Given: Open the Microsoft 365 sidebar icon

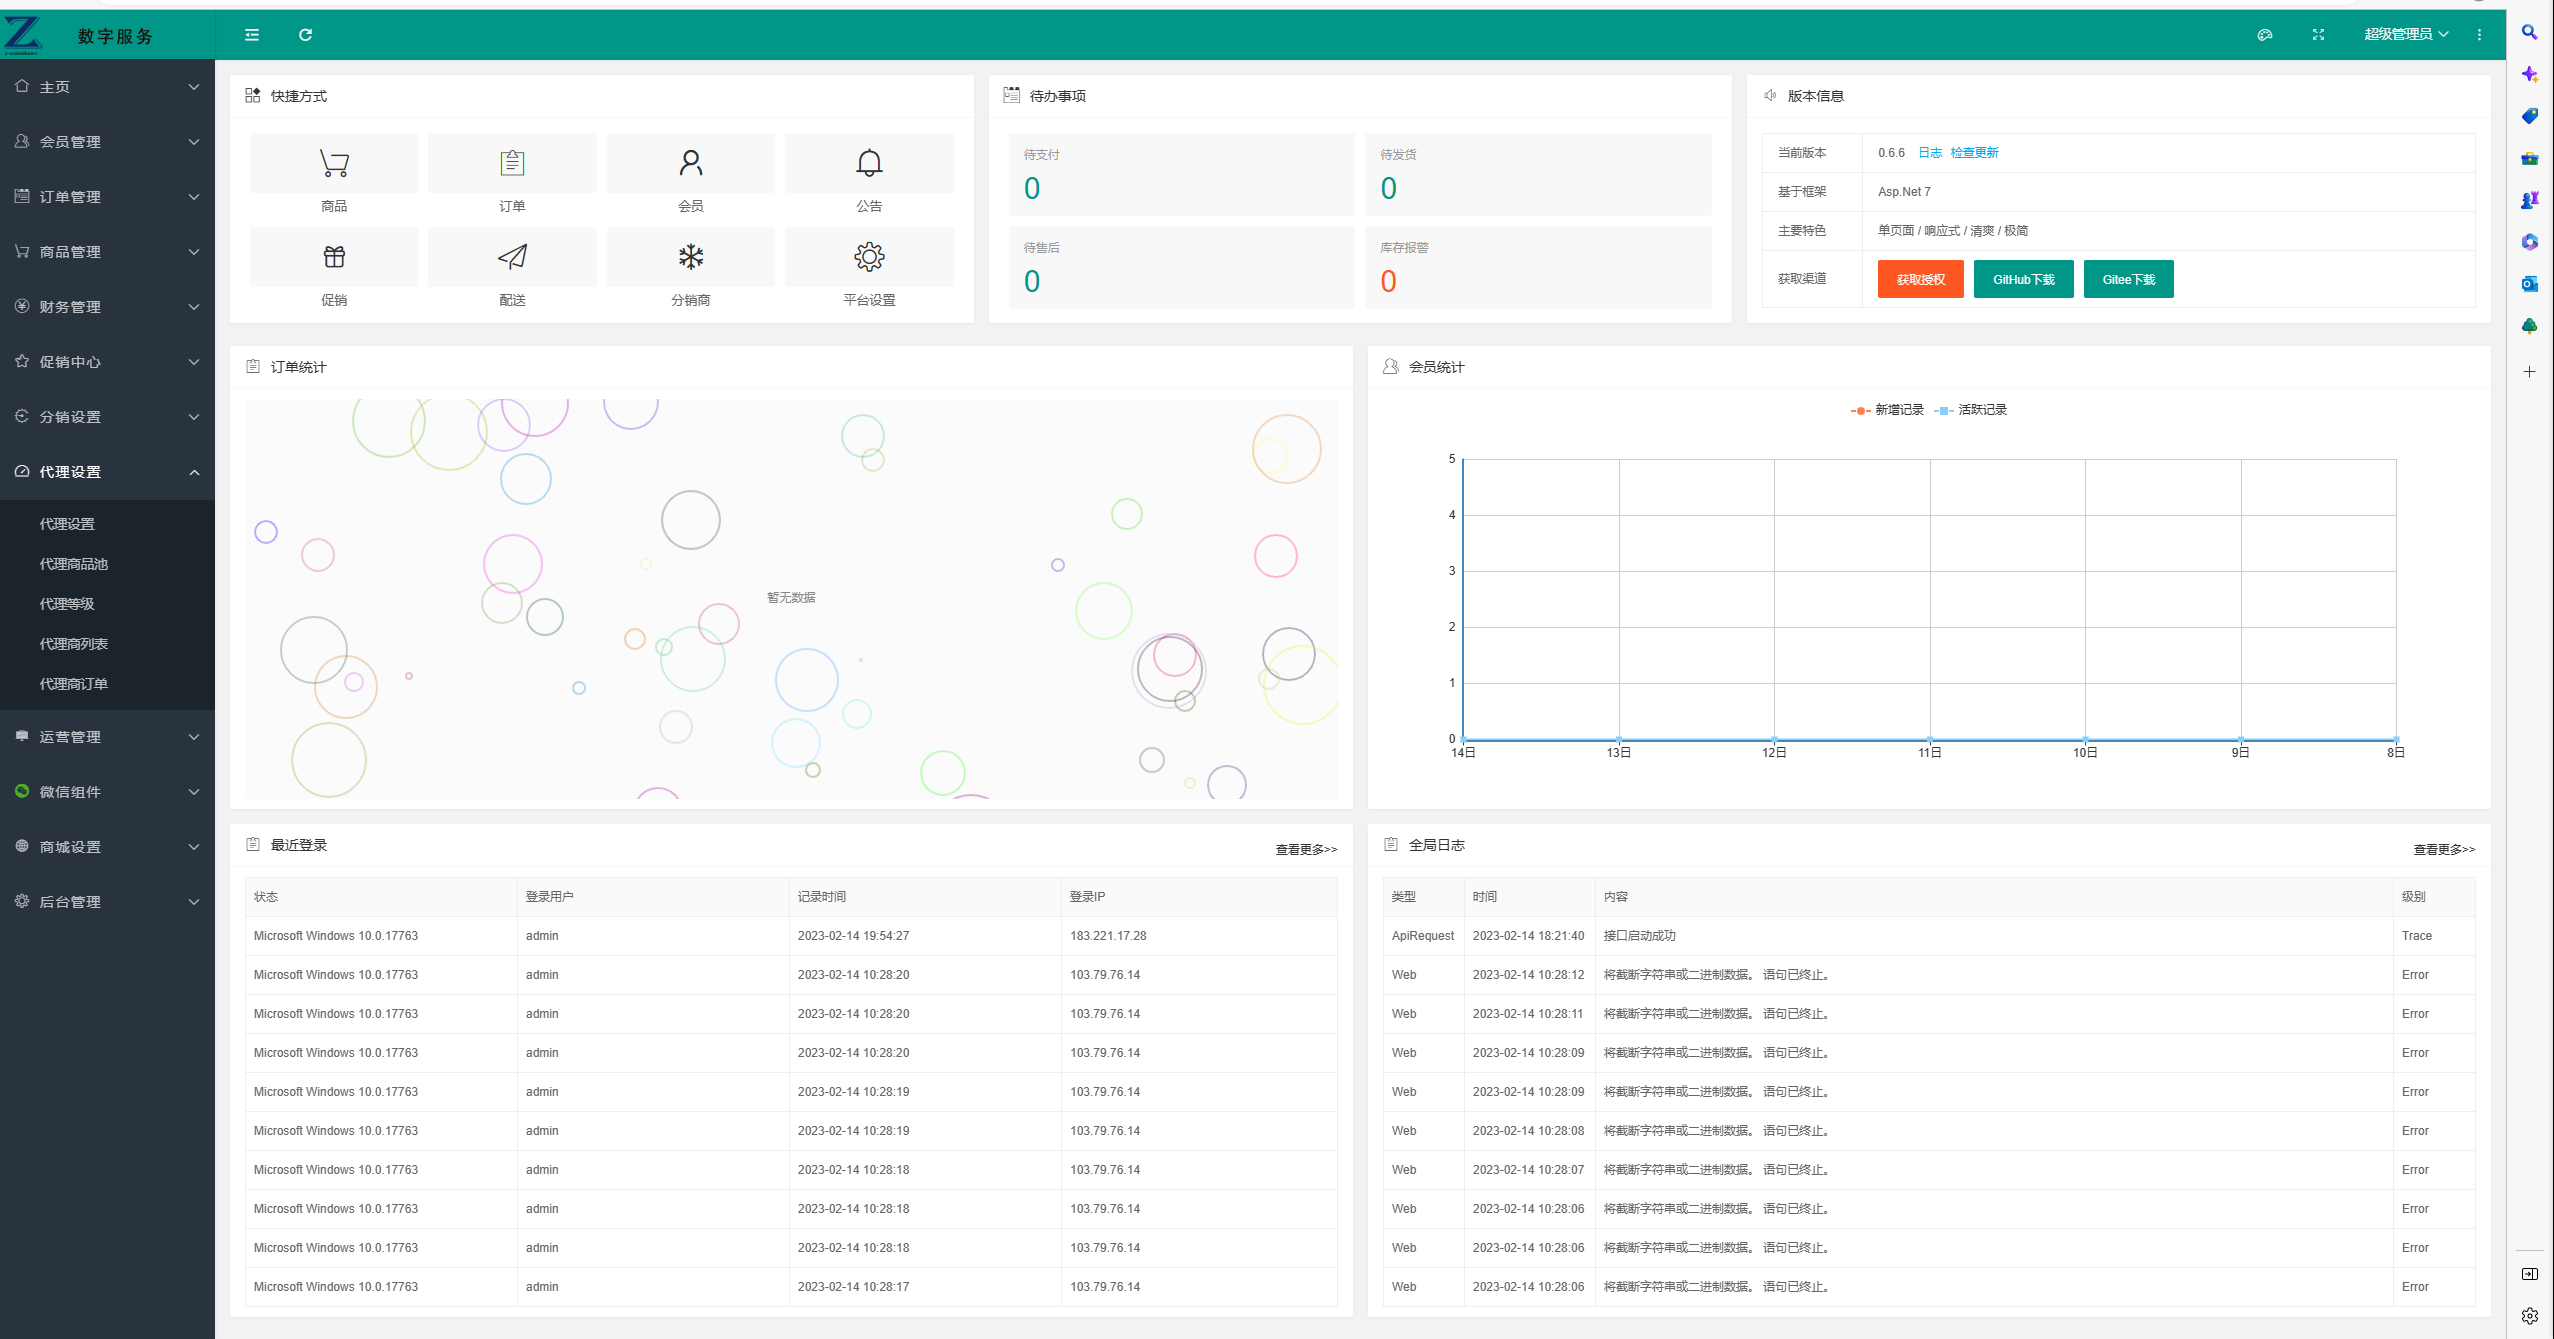Looking at the screenshot, I should [2529, 242].
